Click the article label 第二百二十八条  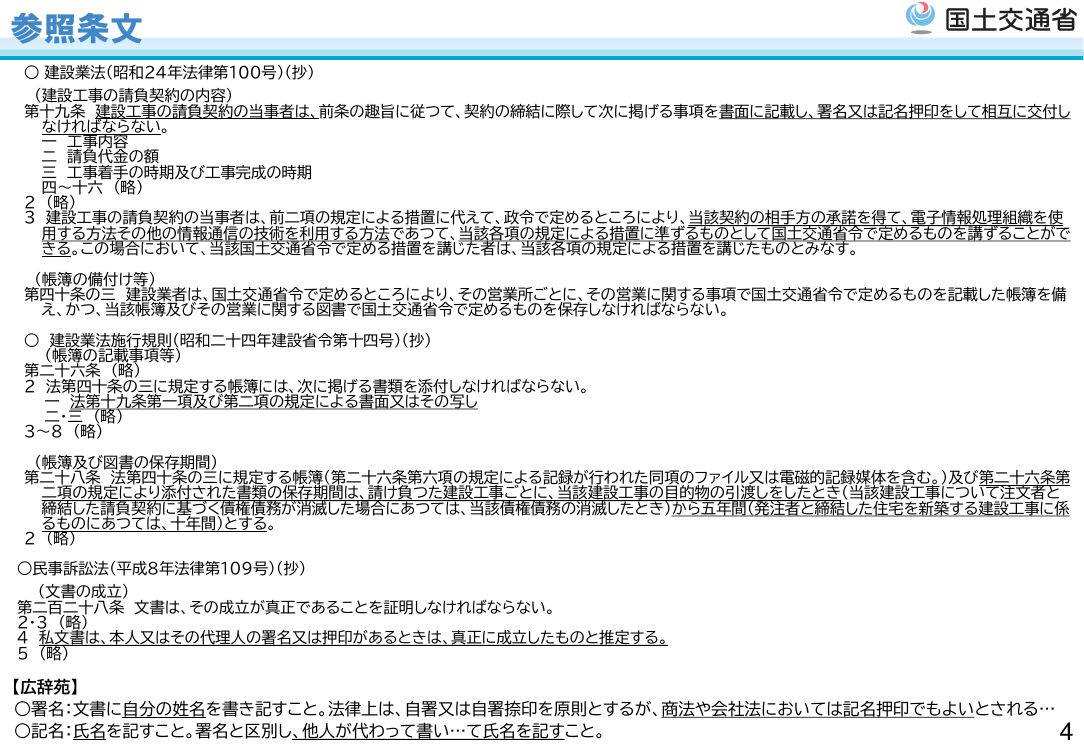71,608
